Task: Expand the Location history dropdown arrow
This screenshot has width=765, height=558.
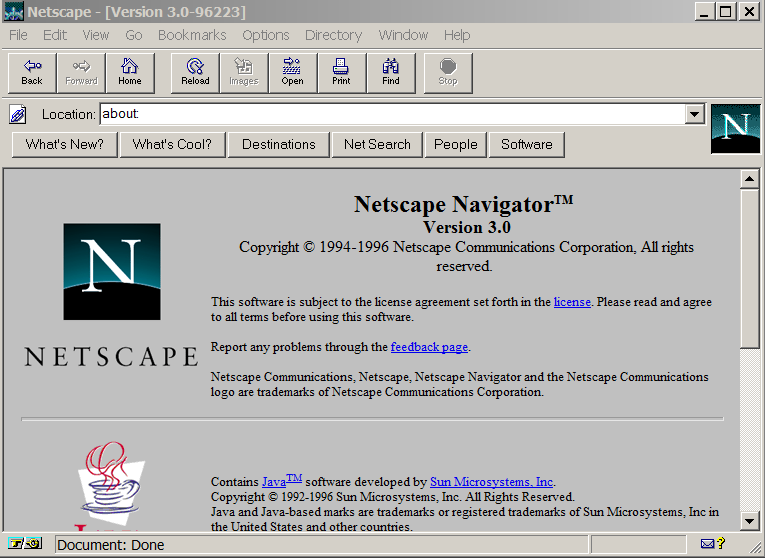Action: [695, 114]
